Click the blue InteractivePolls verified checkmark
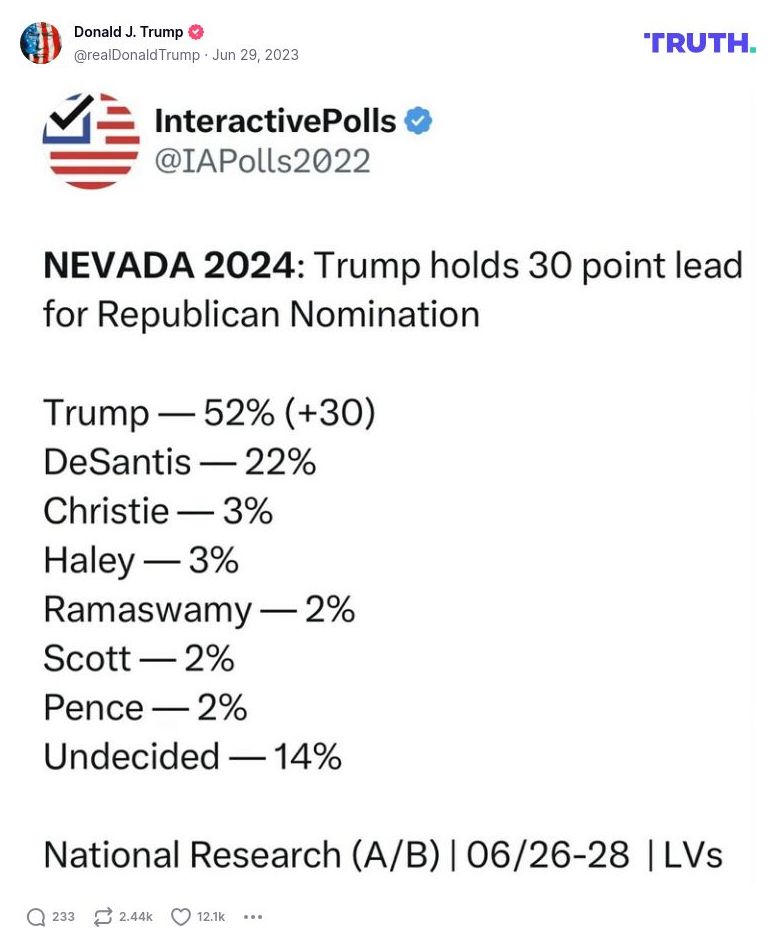 pyautogui.click(x=418, y=121)
